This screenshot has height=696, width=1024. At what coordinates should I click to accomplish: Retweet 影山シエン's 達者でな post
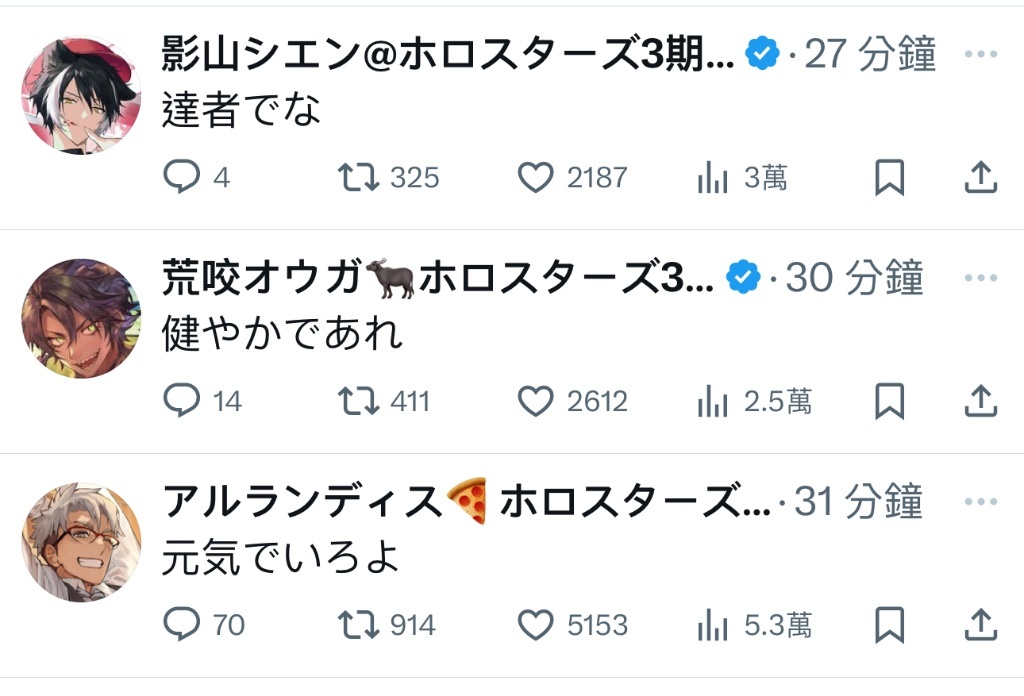point(357,178)
